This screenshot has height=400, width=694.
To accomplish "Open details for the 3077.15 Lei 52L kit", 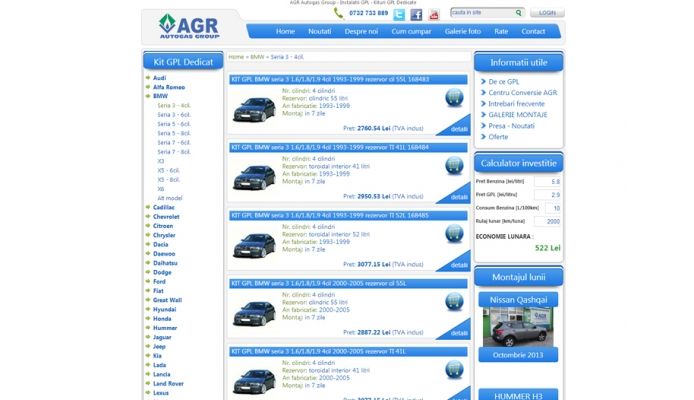I will pyautogui.click(x=458, y=265).
